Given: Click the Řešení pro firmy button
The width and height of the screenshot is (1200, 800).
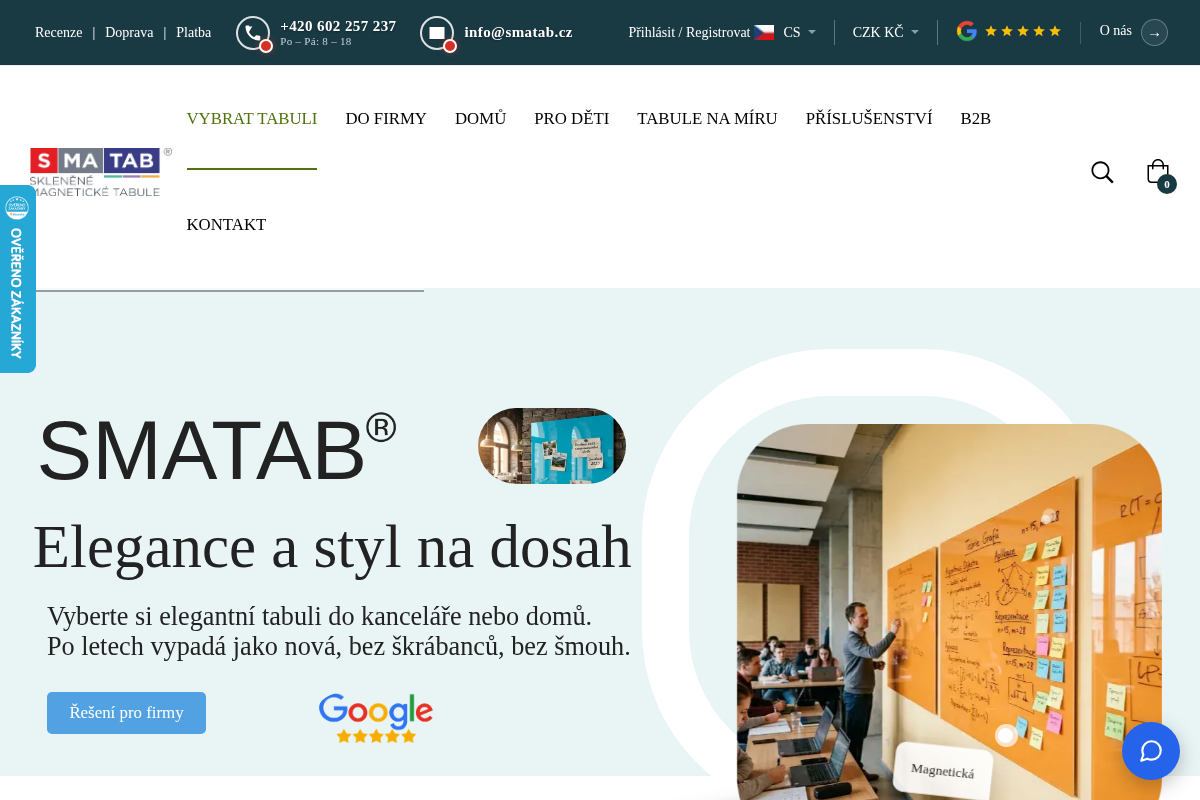Looking at the screenshot, I should (126, 713).
